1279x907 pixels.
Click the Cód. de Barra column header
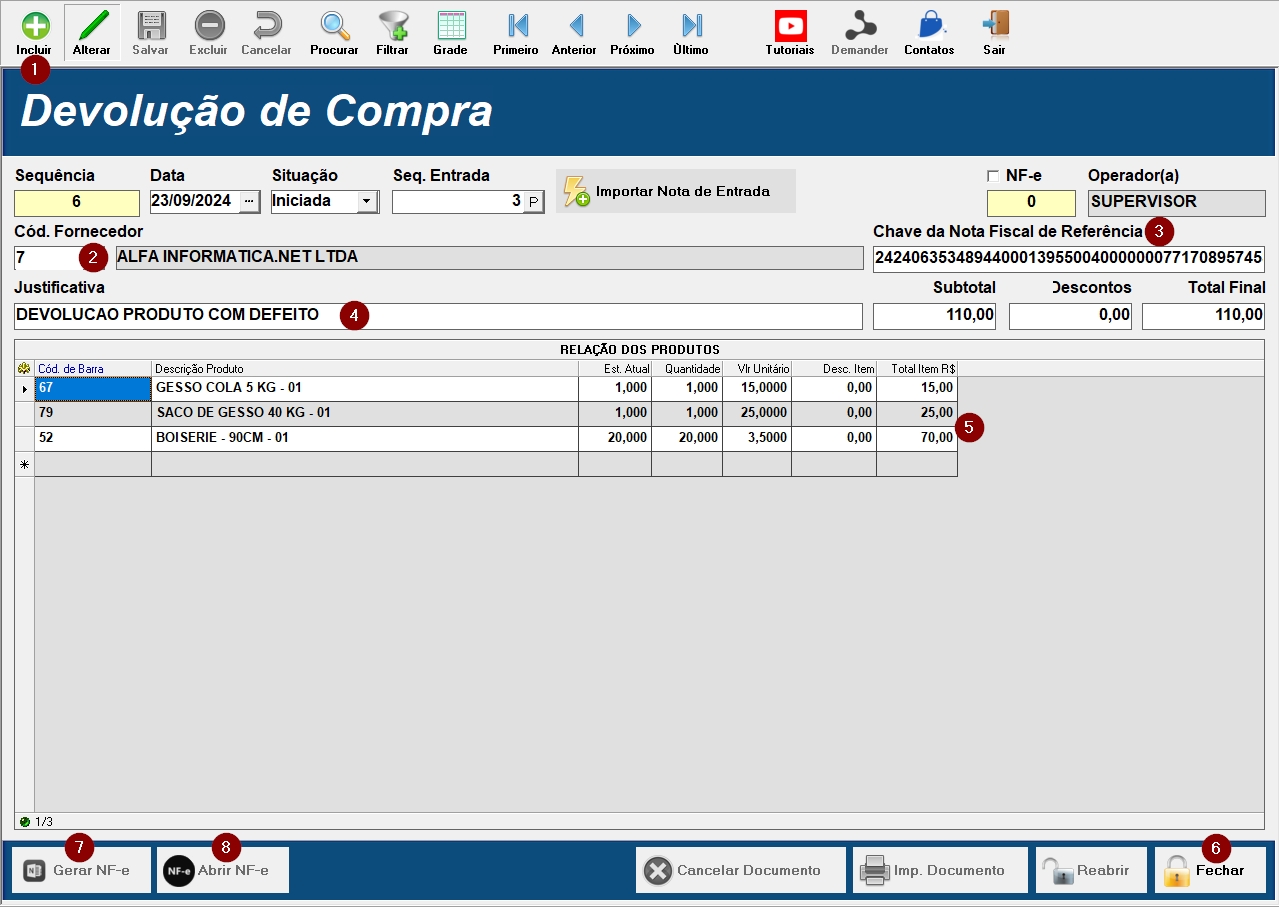pos(92,369)
